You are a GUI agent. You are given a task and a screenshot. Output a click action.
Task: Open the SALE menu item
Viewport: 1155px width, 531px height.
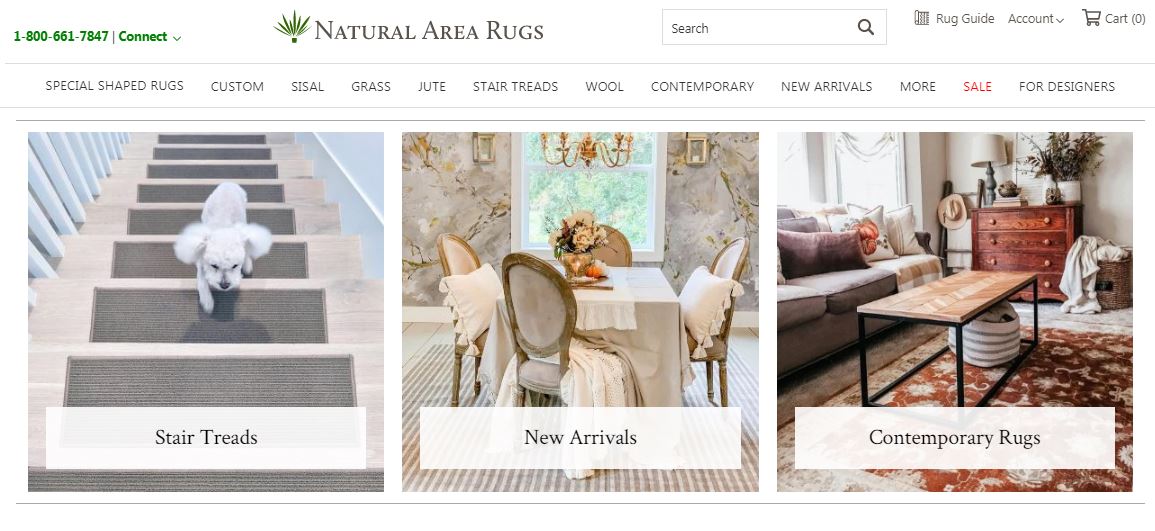click(977, 86)
